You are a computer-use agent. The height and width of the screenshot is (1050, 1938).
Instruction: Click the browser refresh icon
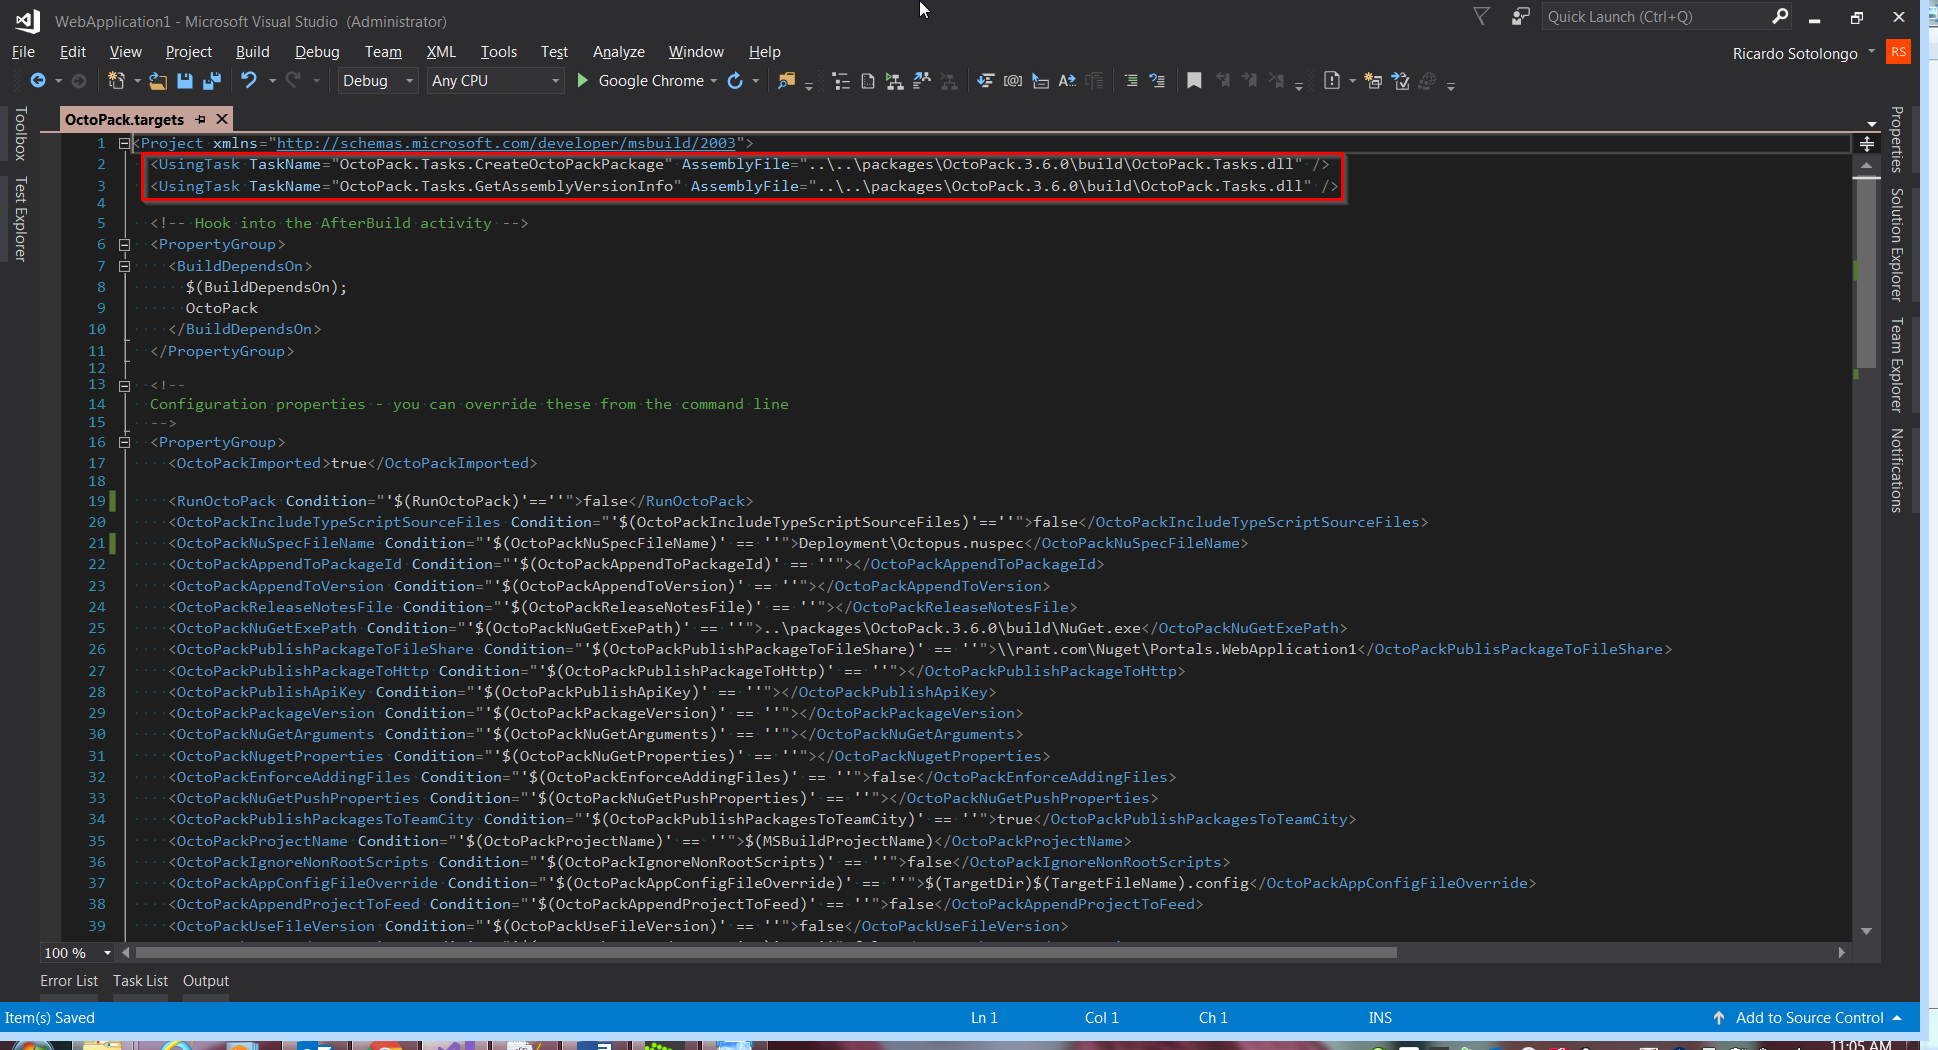point(735,81)
